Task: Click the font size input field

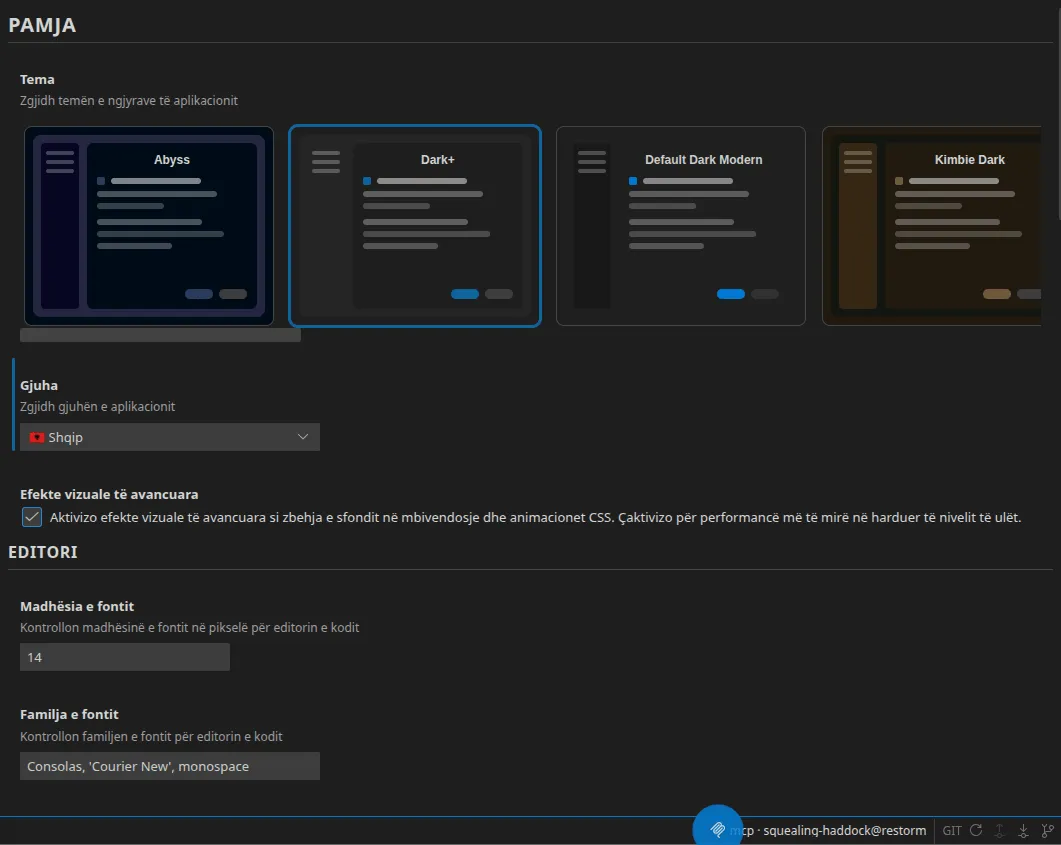Action: coord(125,657)
